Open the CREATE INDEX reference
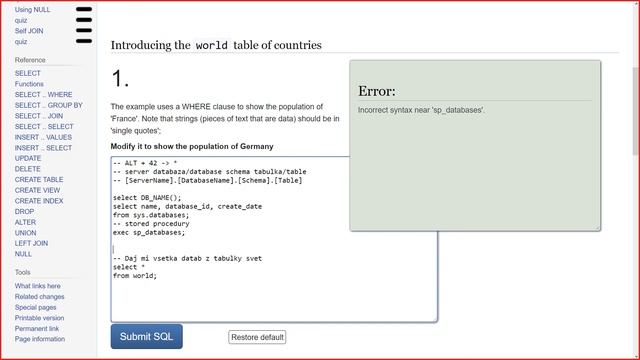 pos(39,201)
